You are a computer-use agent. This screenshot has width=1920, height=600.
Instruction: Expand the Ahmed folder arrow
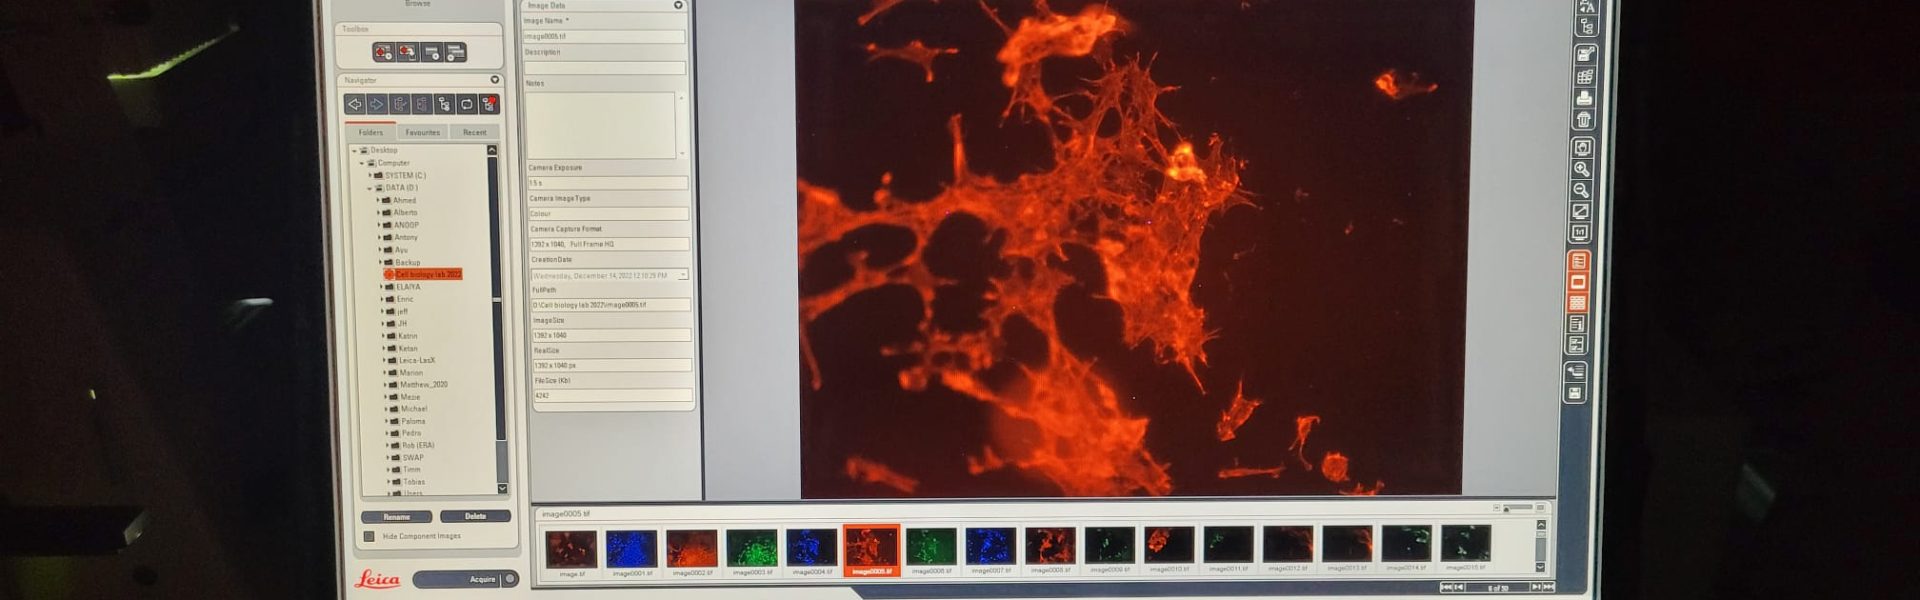(x=378, y=200)
